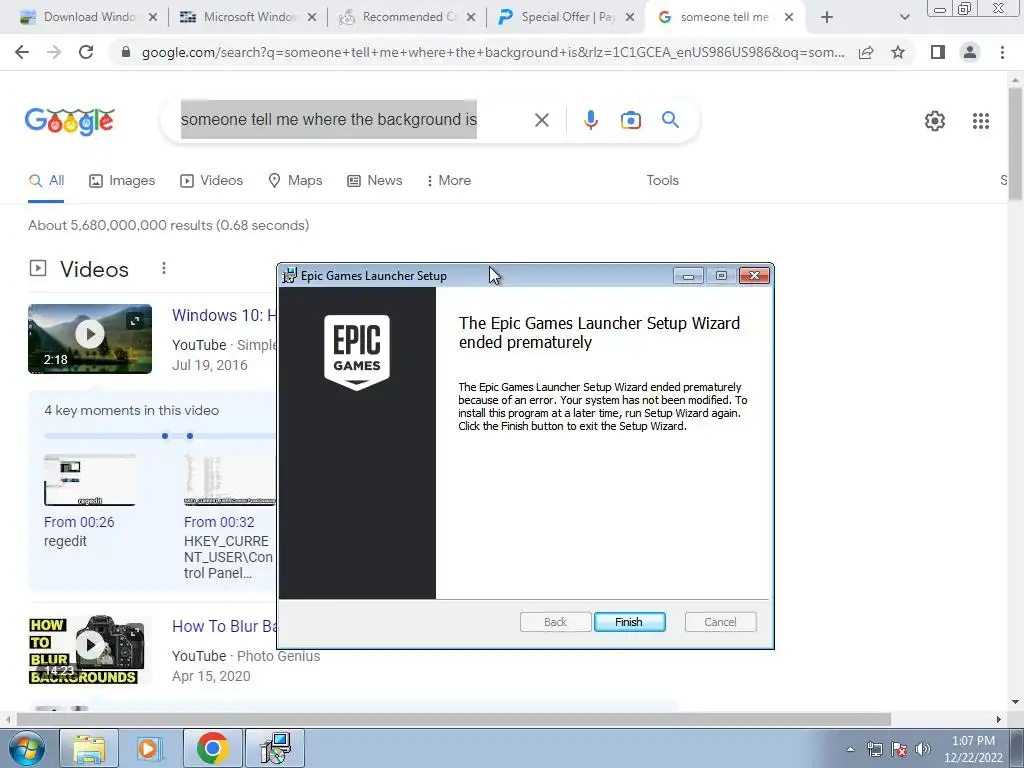The width and height of the screenshot is (1024, 768).
Task: Play the How To Blur Backgrounds video thumbnail
Action: coord(90,650)
